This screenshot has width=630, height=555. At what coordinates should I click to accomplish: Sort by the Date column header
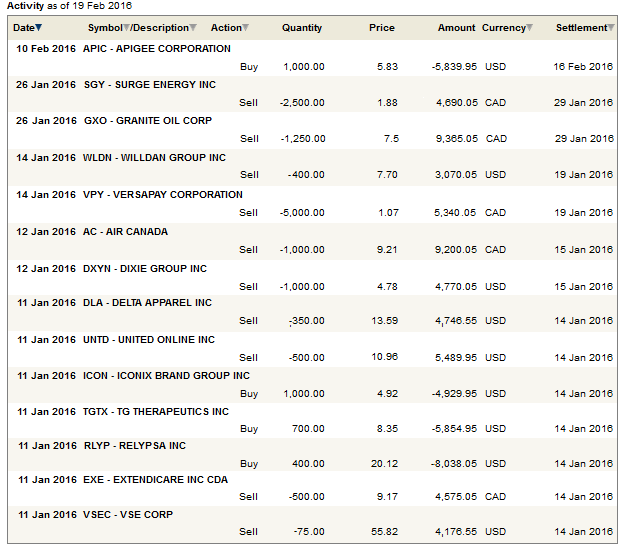23,28
